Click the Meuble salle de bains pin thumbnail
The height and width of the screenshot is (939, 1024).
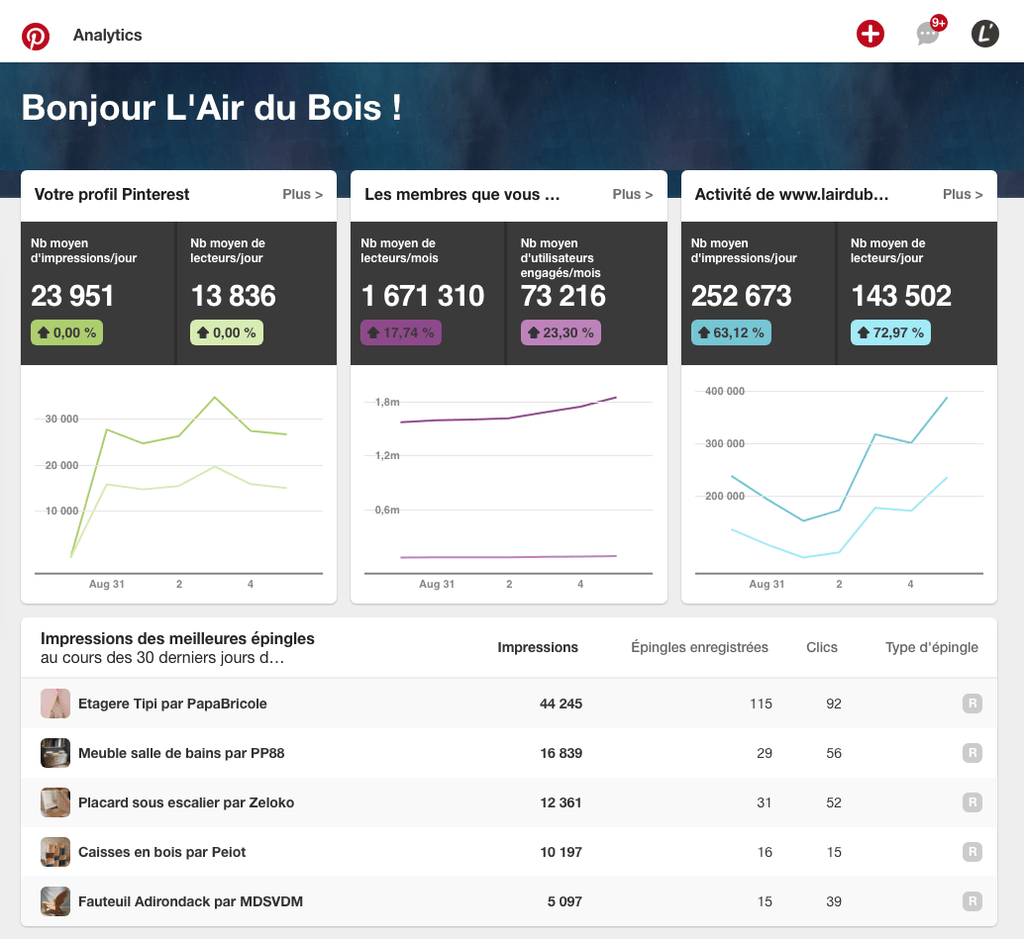56,753
